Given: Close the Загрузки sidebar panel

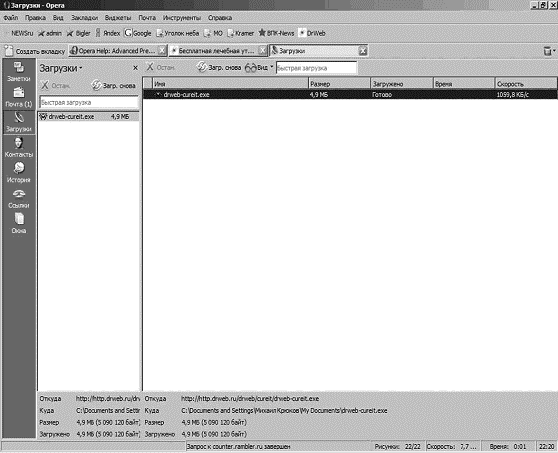Looking at the screenshot, I should (135, 68).
